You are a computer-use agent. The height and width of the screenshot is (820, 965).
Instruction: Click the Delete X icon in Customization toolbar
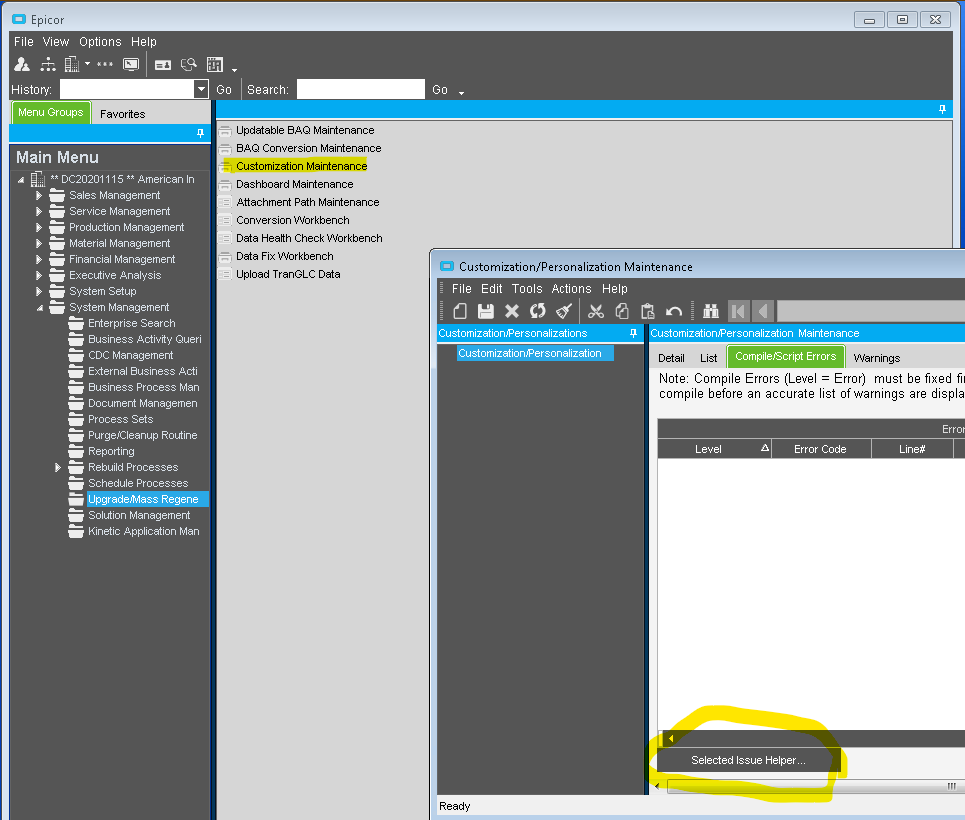[512, 312]
